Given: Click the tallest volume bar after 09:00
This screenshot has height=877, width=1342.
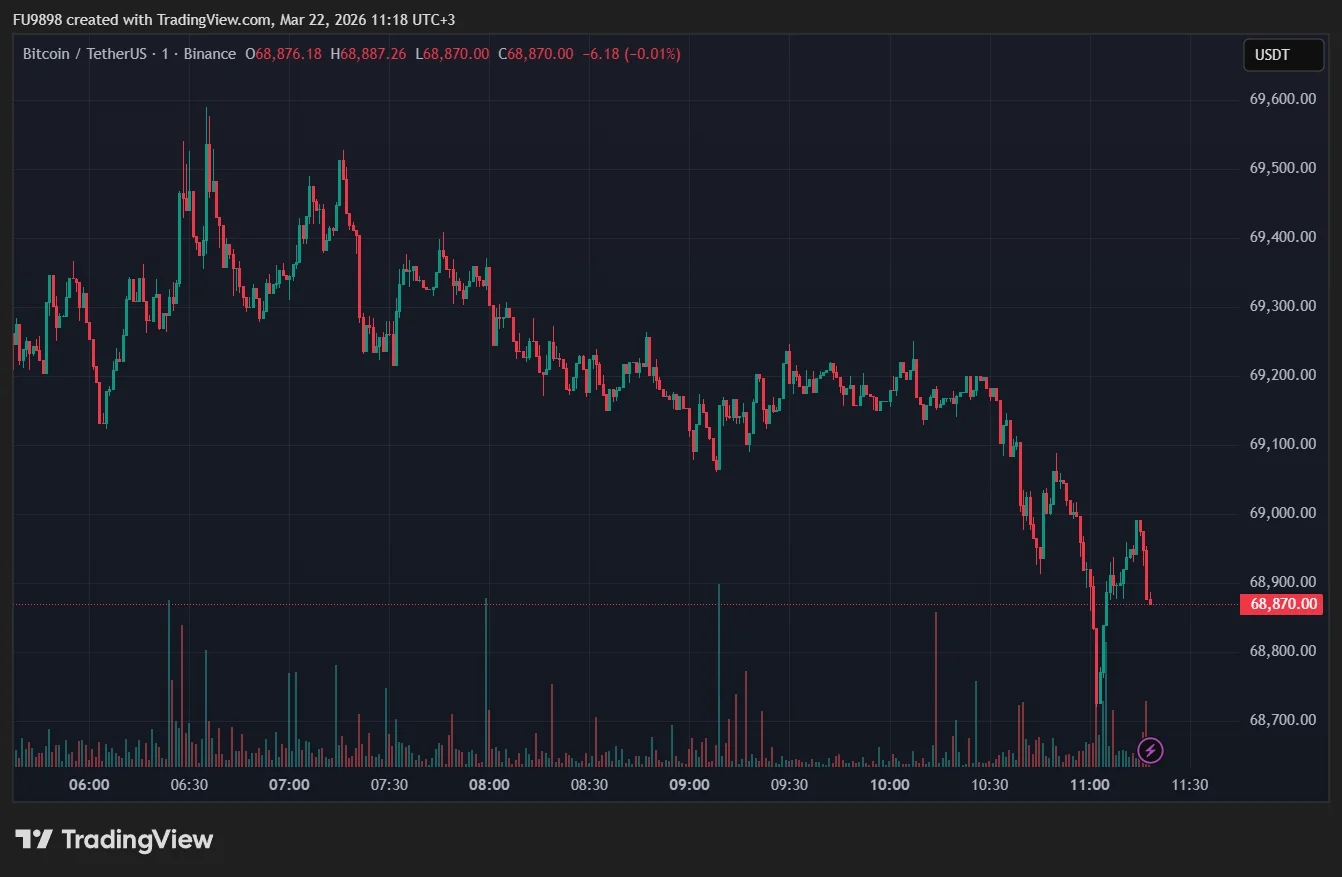Looking at the screenshot, I should (719, 680).
